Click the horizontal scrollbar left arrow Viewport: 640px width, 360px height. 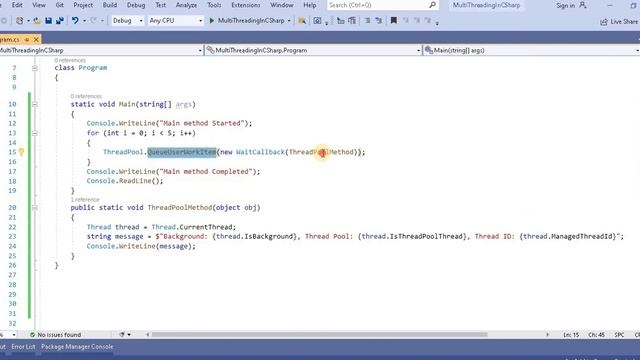click(x=148, y=335)
